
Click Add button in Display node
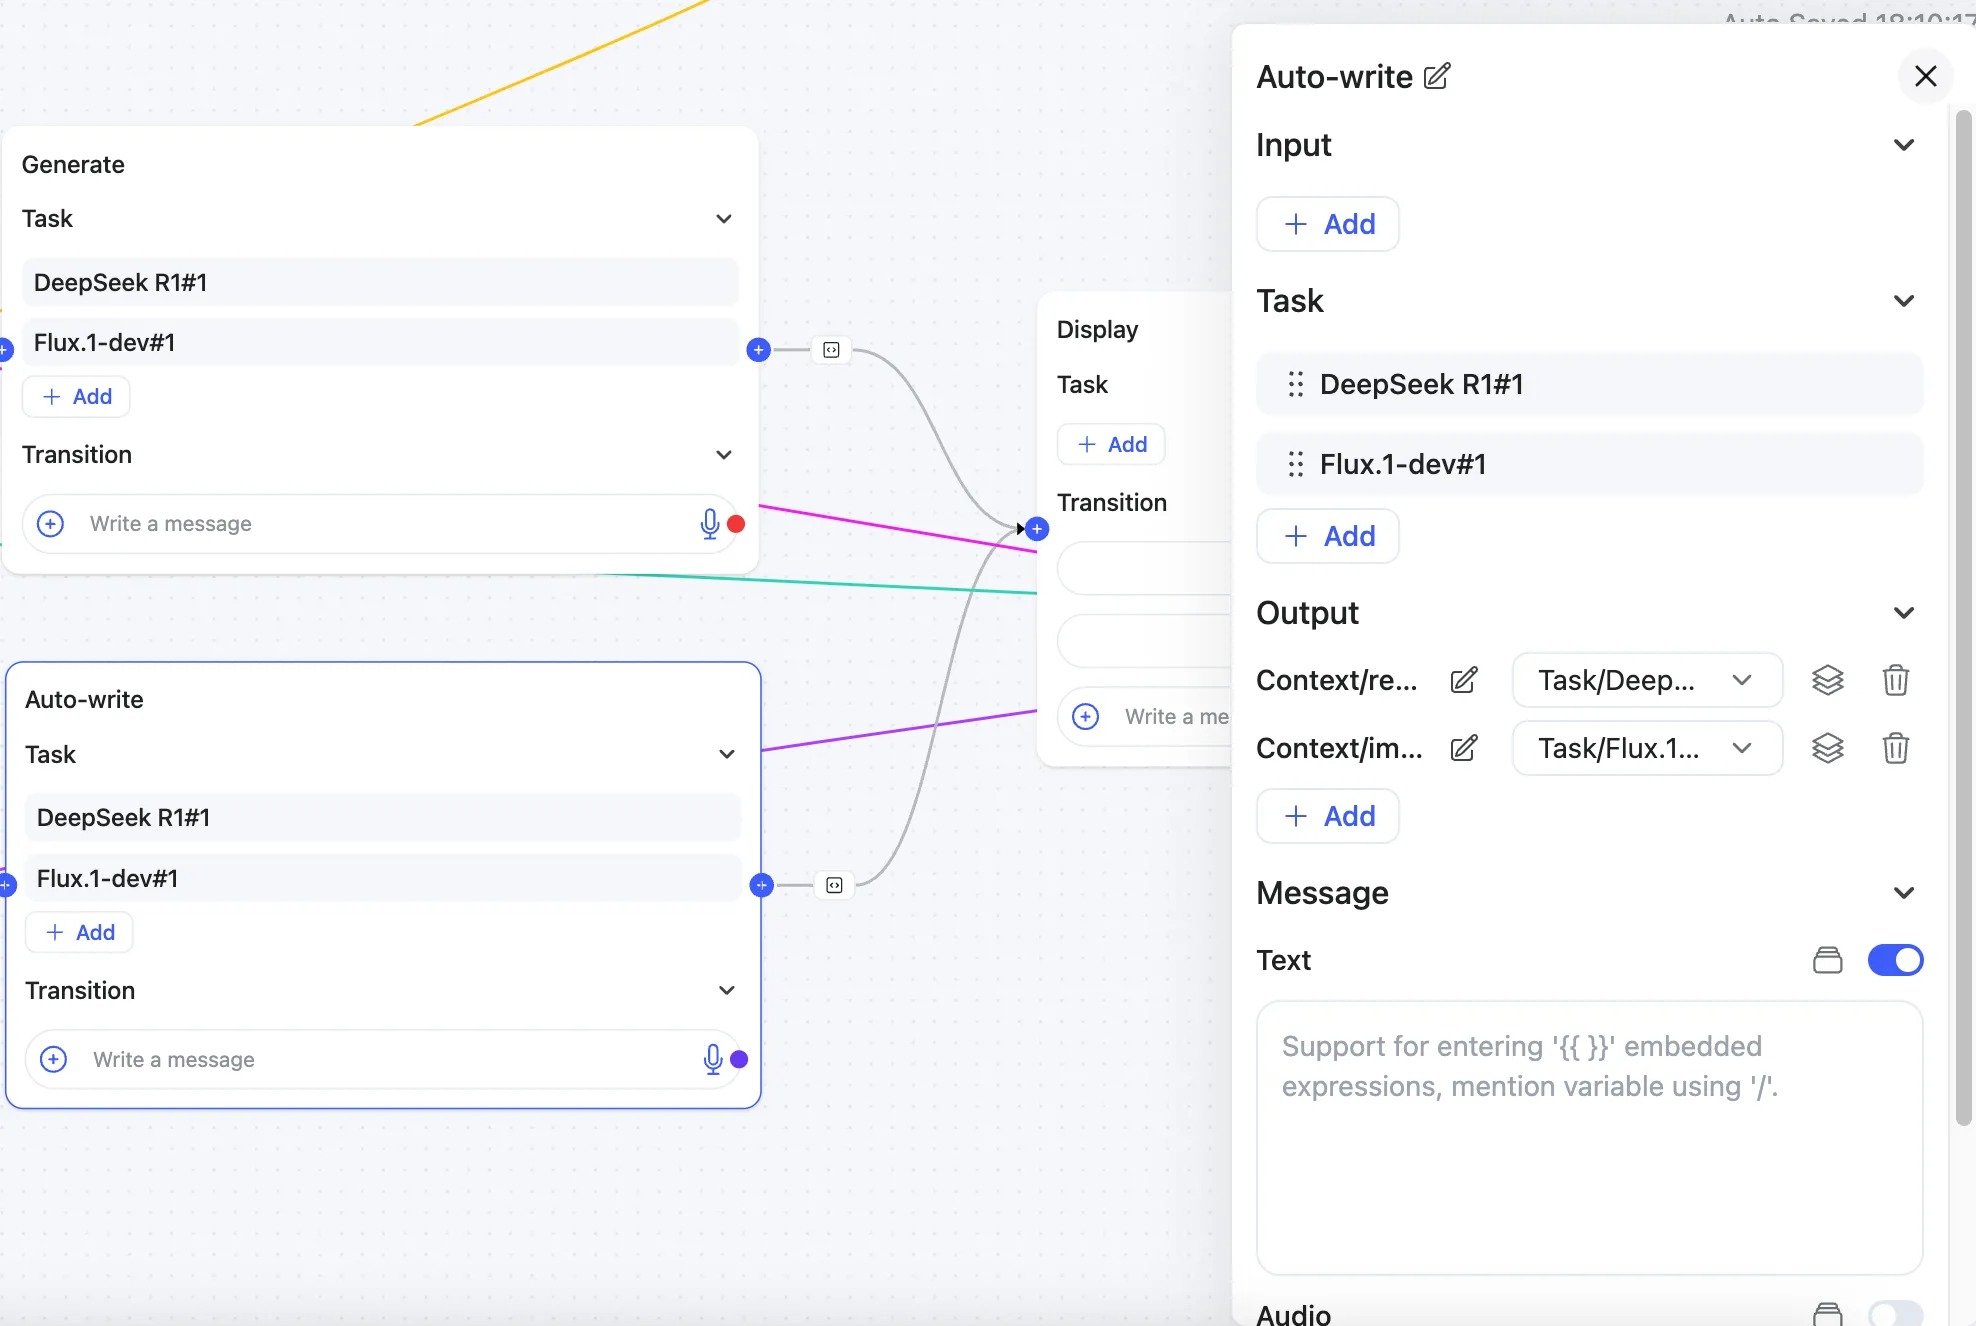click(x=1111, y=444)
